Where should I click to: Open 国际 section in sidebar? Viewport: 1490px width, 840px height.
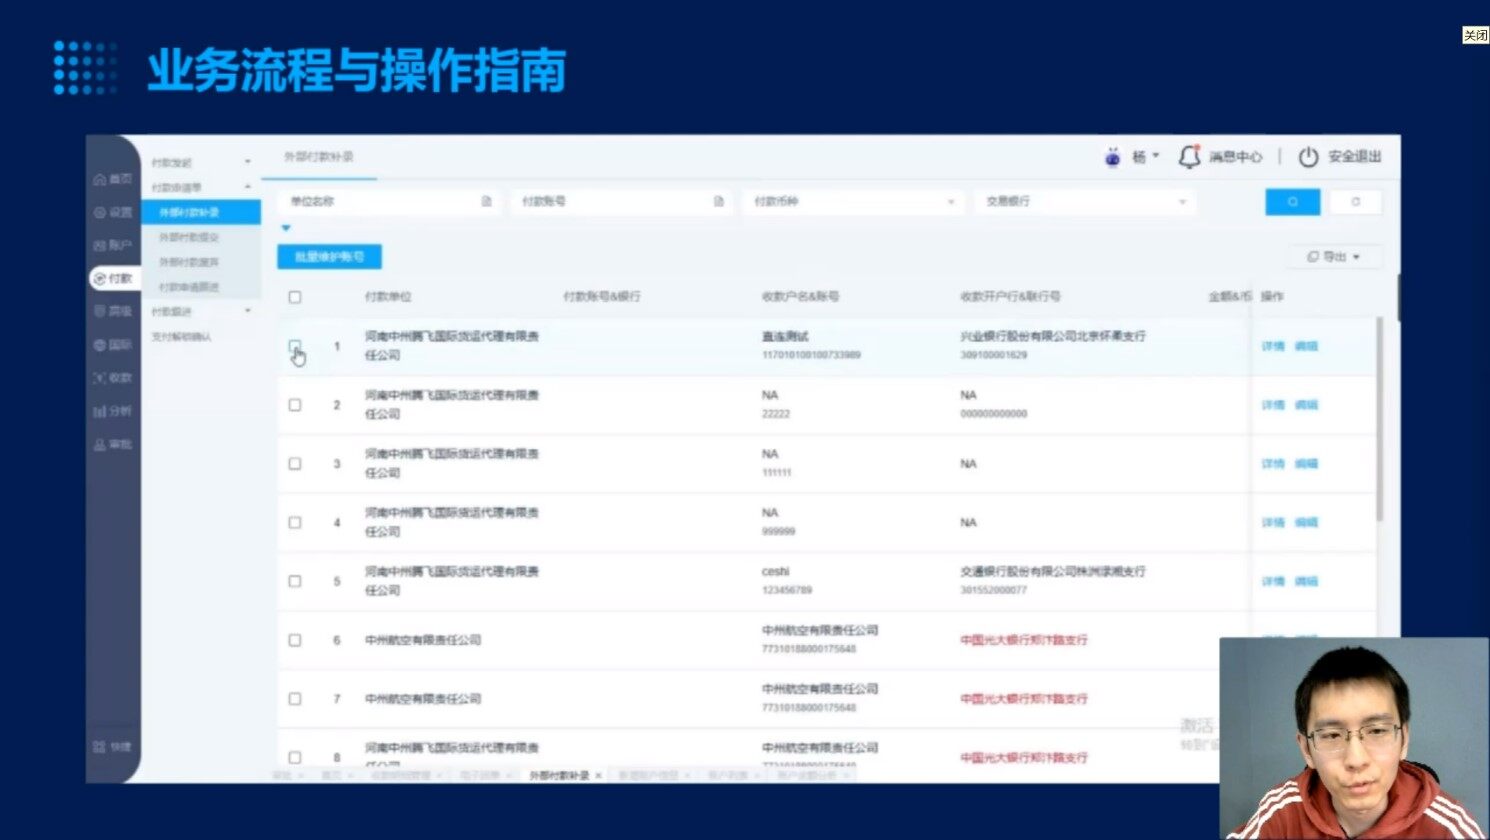coord(112,344)
